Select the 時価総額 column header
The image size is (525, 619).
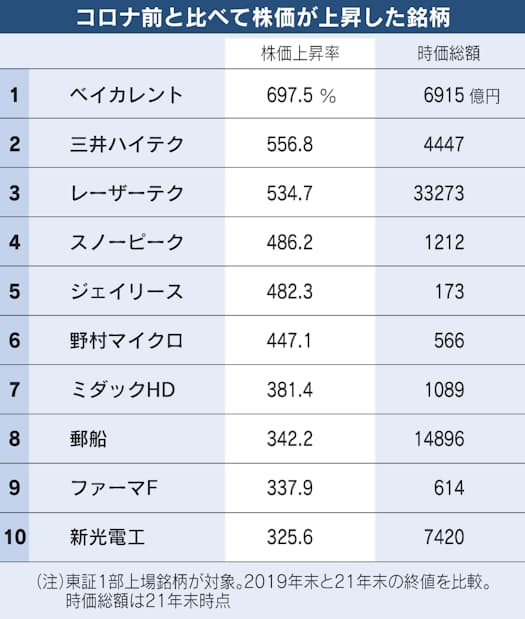click(449, 53)
